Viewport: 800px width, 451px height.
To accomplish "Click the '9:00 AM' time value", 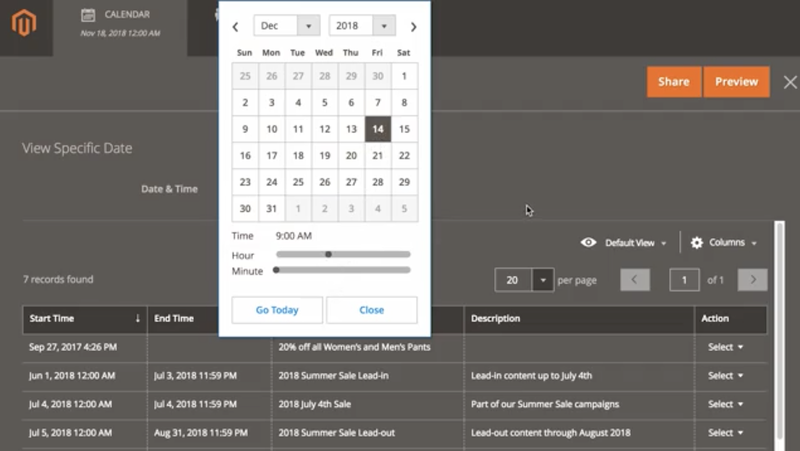I will [x=293, y=236].
